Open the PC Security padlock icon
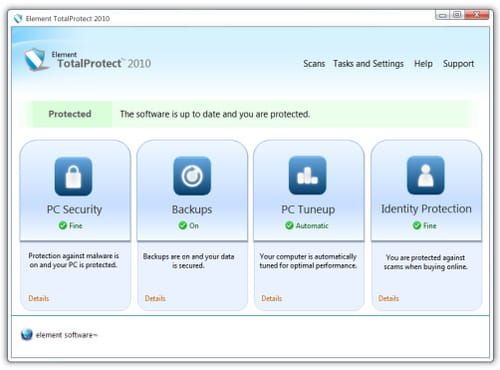 tap(73, 176)
